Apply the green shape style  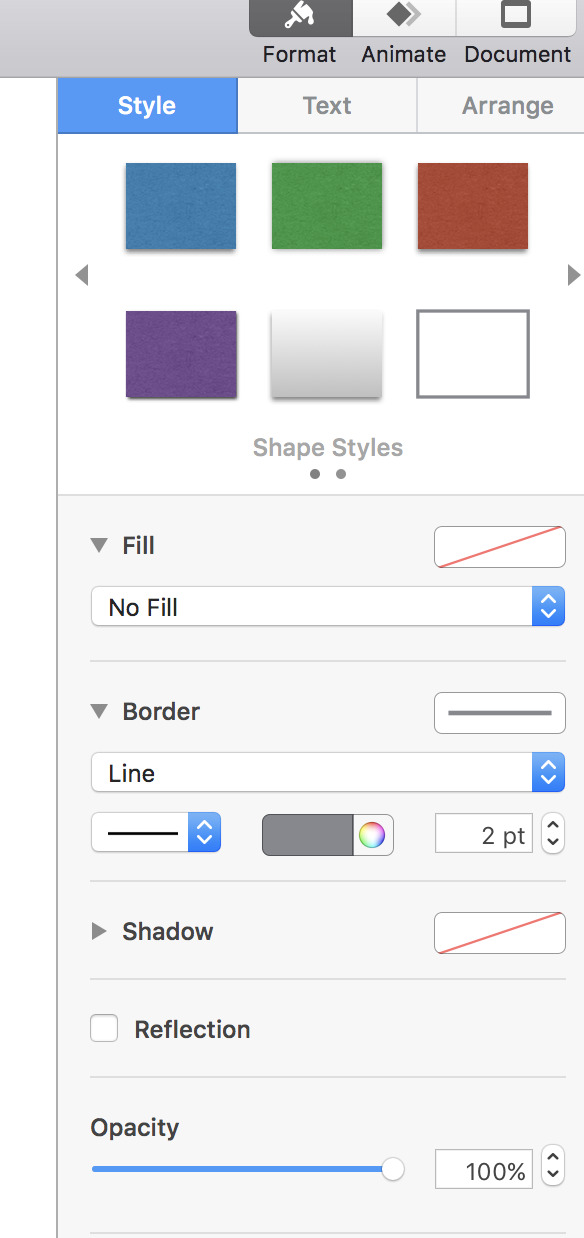327,206
